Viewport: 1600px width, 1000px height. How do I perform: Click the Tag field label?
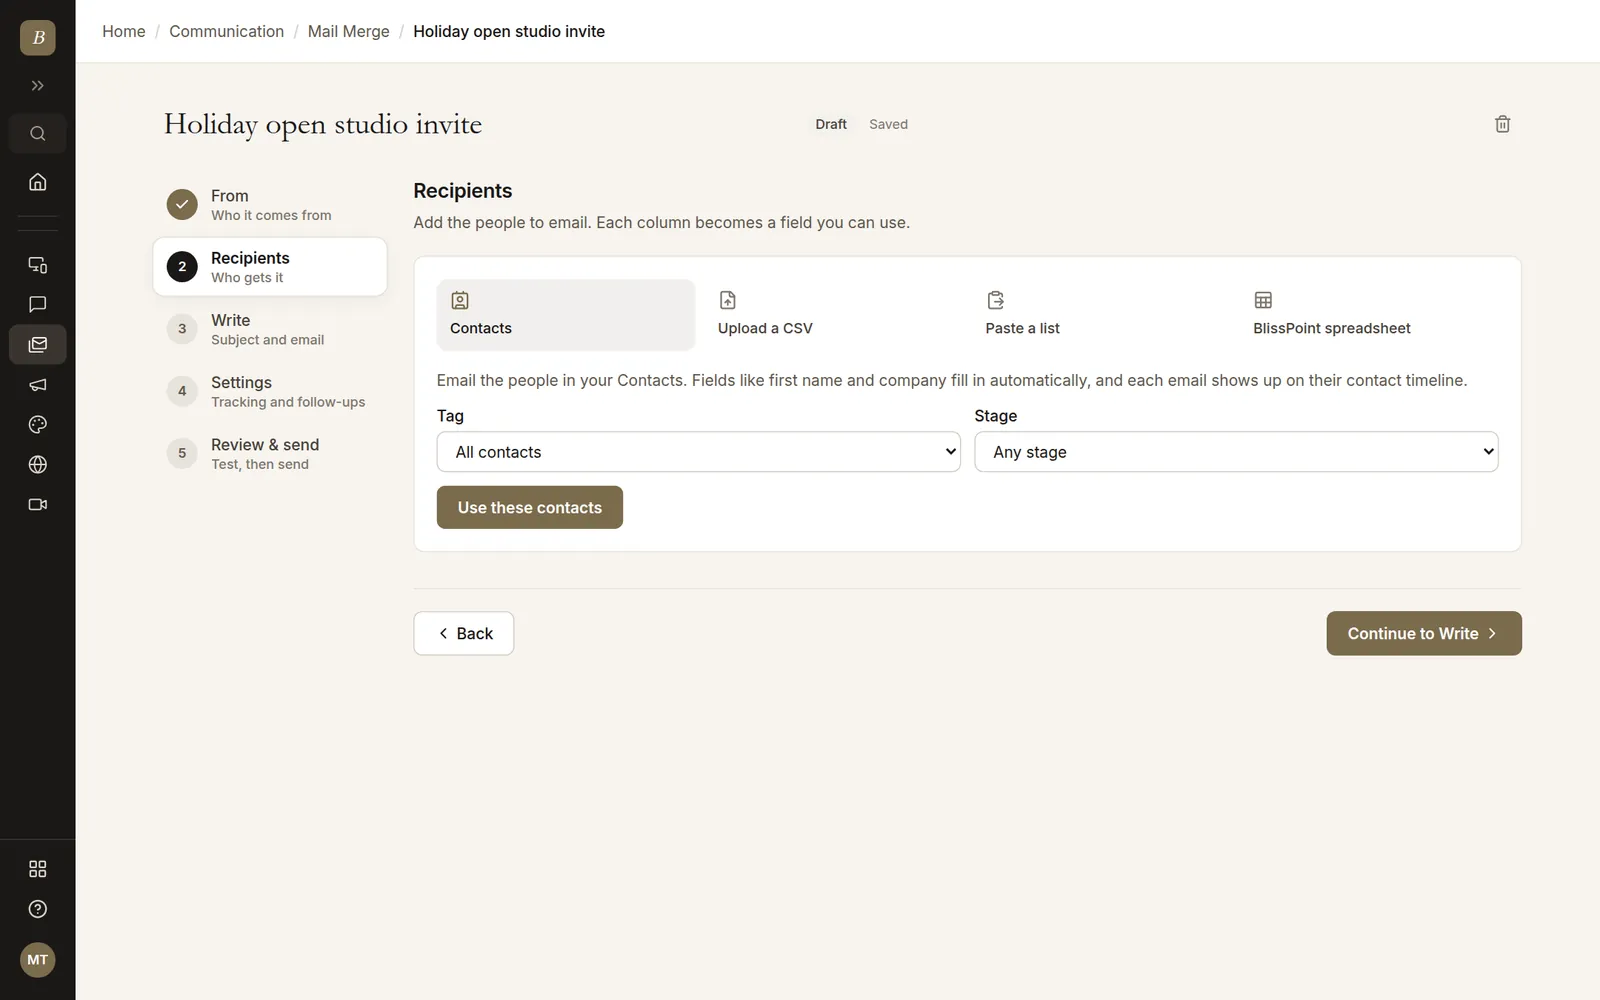(450, 416)
